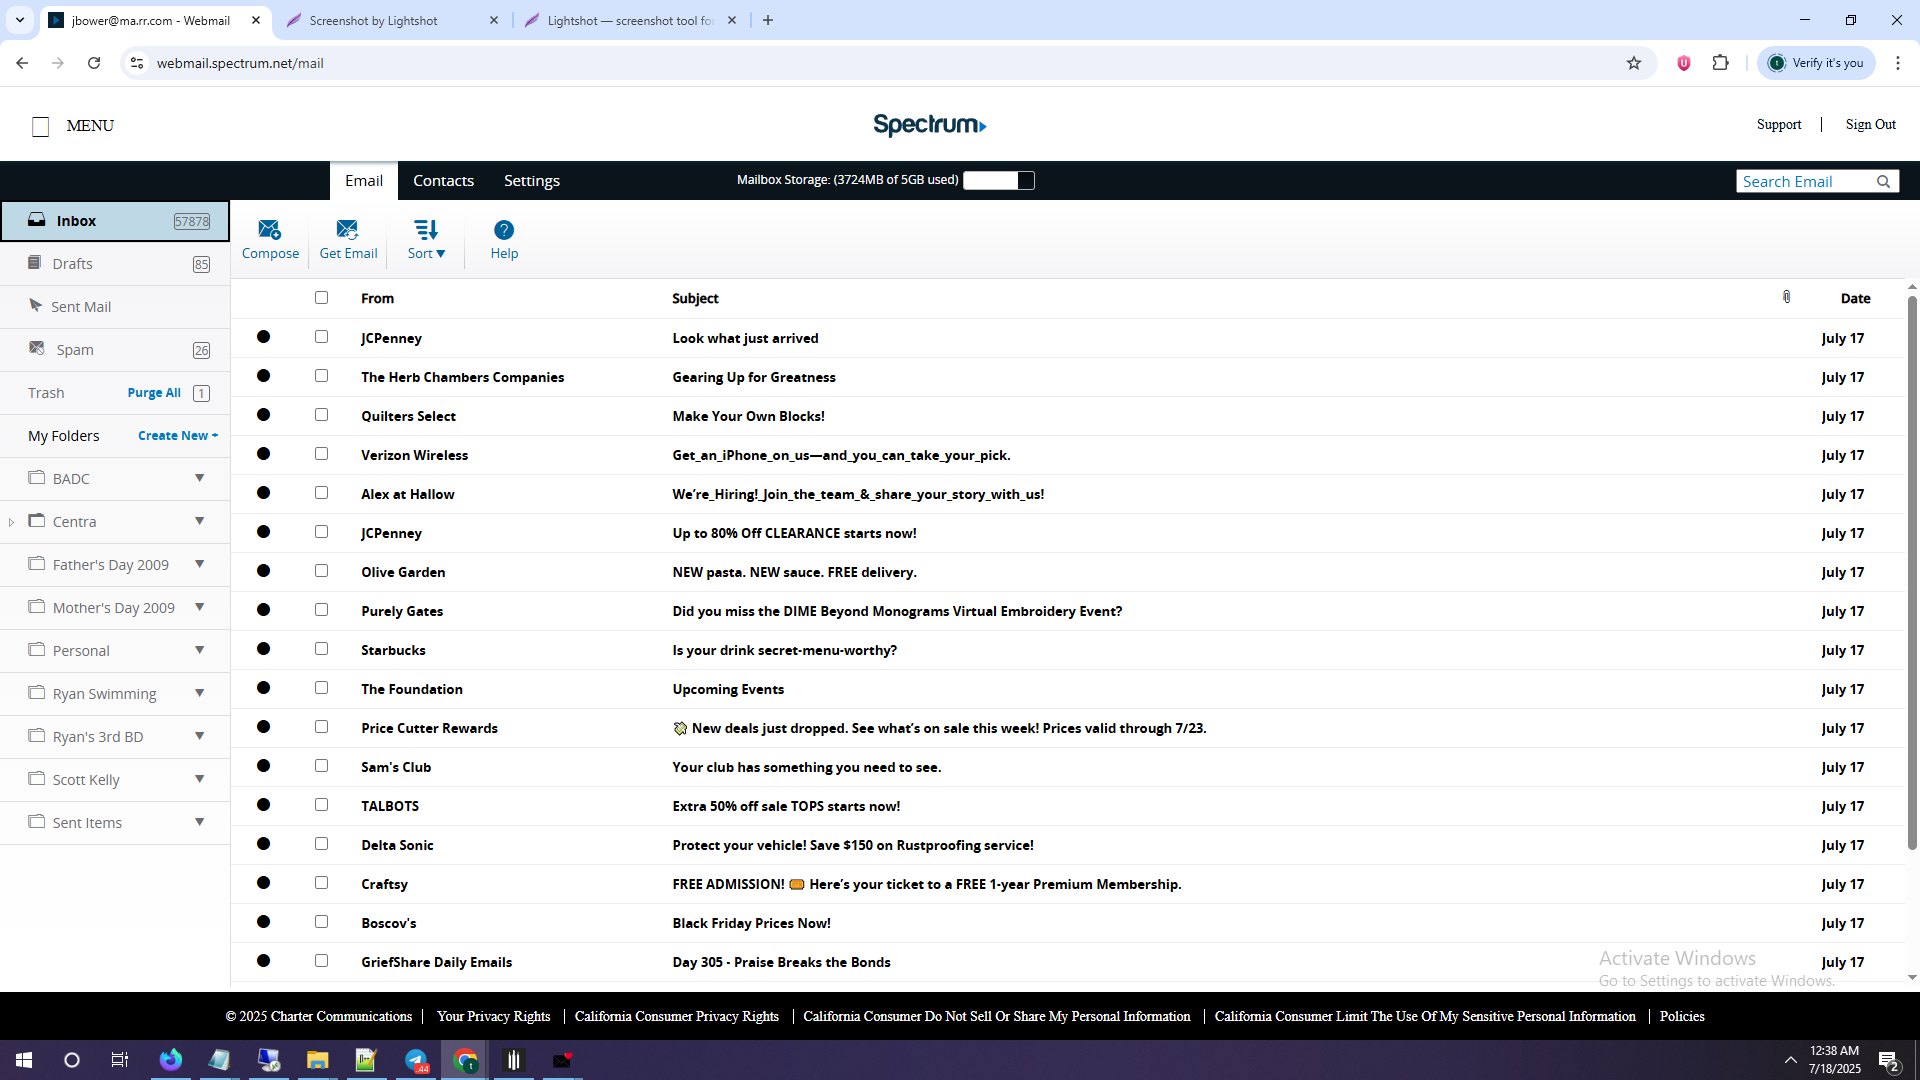Open the Windows Start menu
Screen dimensions: 1920x1080
click(x=24, y=1060)
